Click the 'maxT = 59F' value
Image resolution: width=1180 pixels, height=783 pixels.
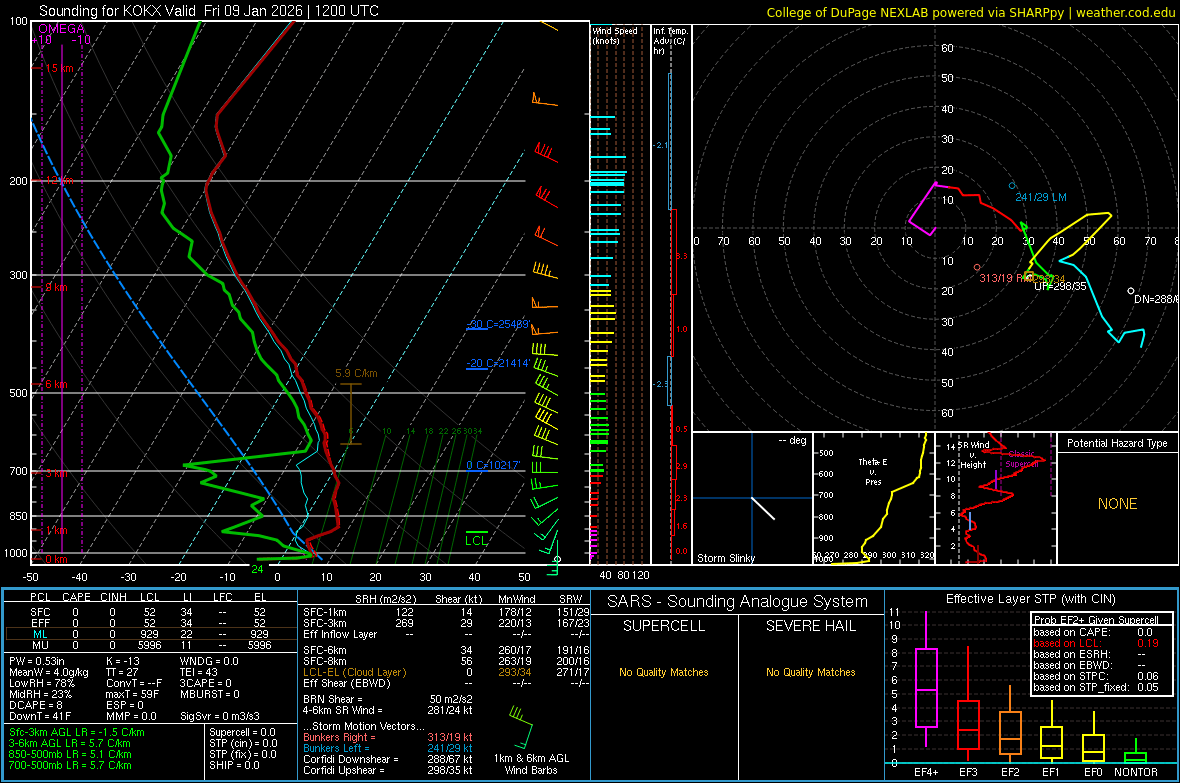[x=132, y=694]
